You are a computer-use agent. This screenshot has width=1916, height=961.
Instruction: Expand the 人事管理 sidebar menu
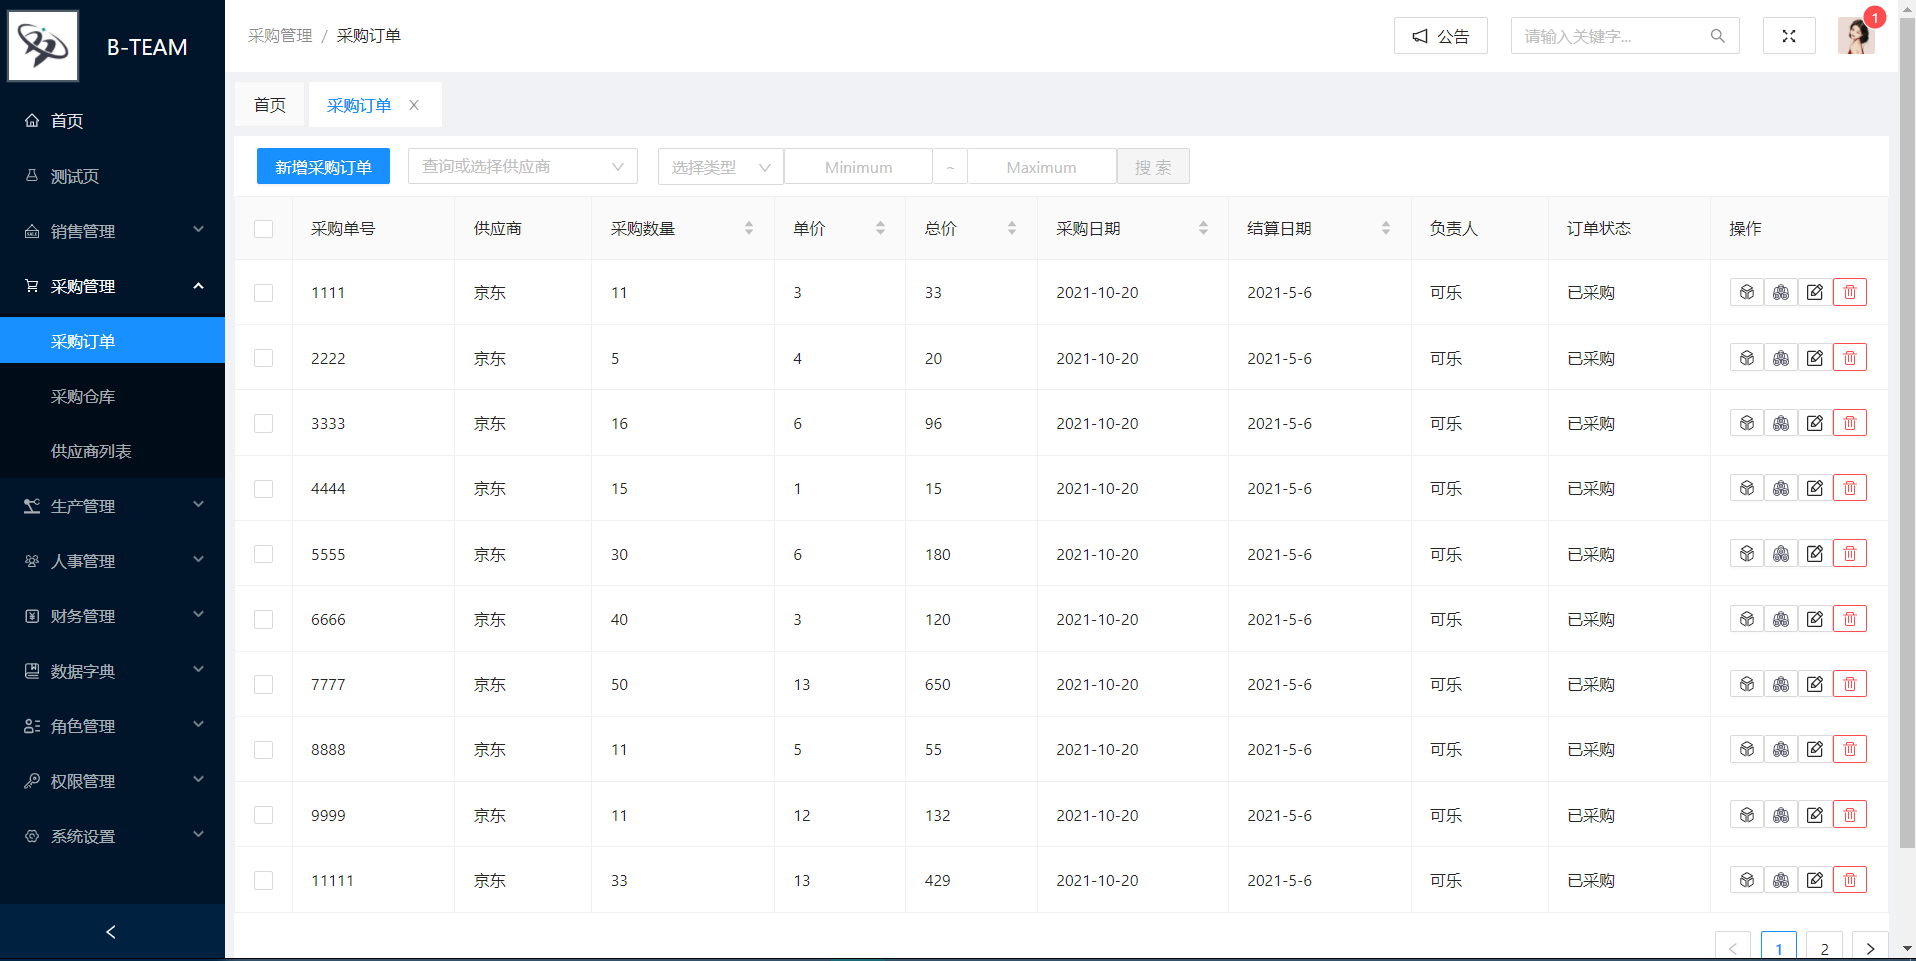112,561
